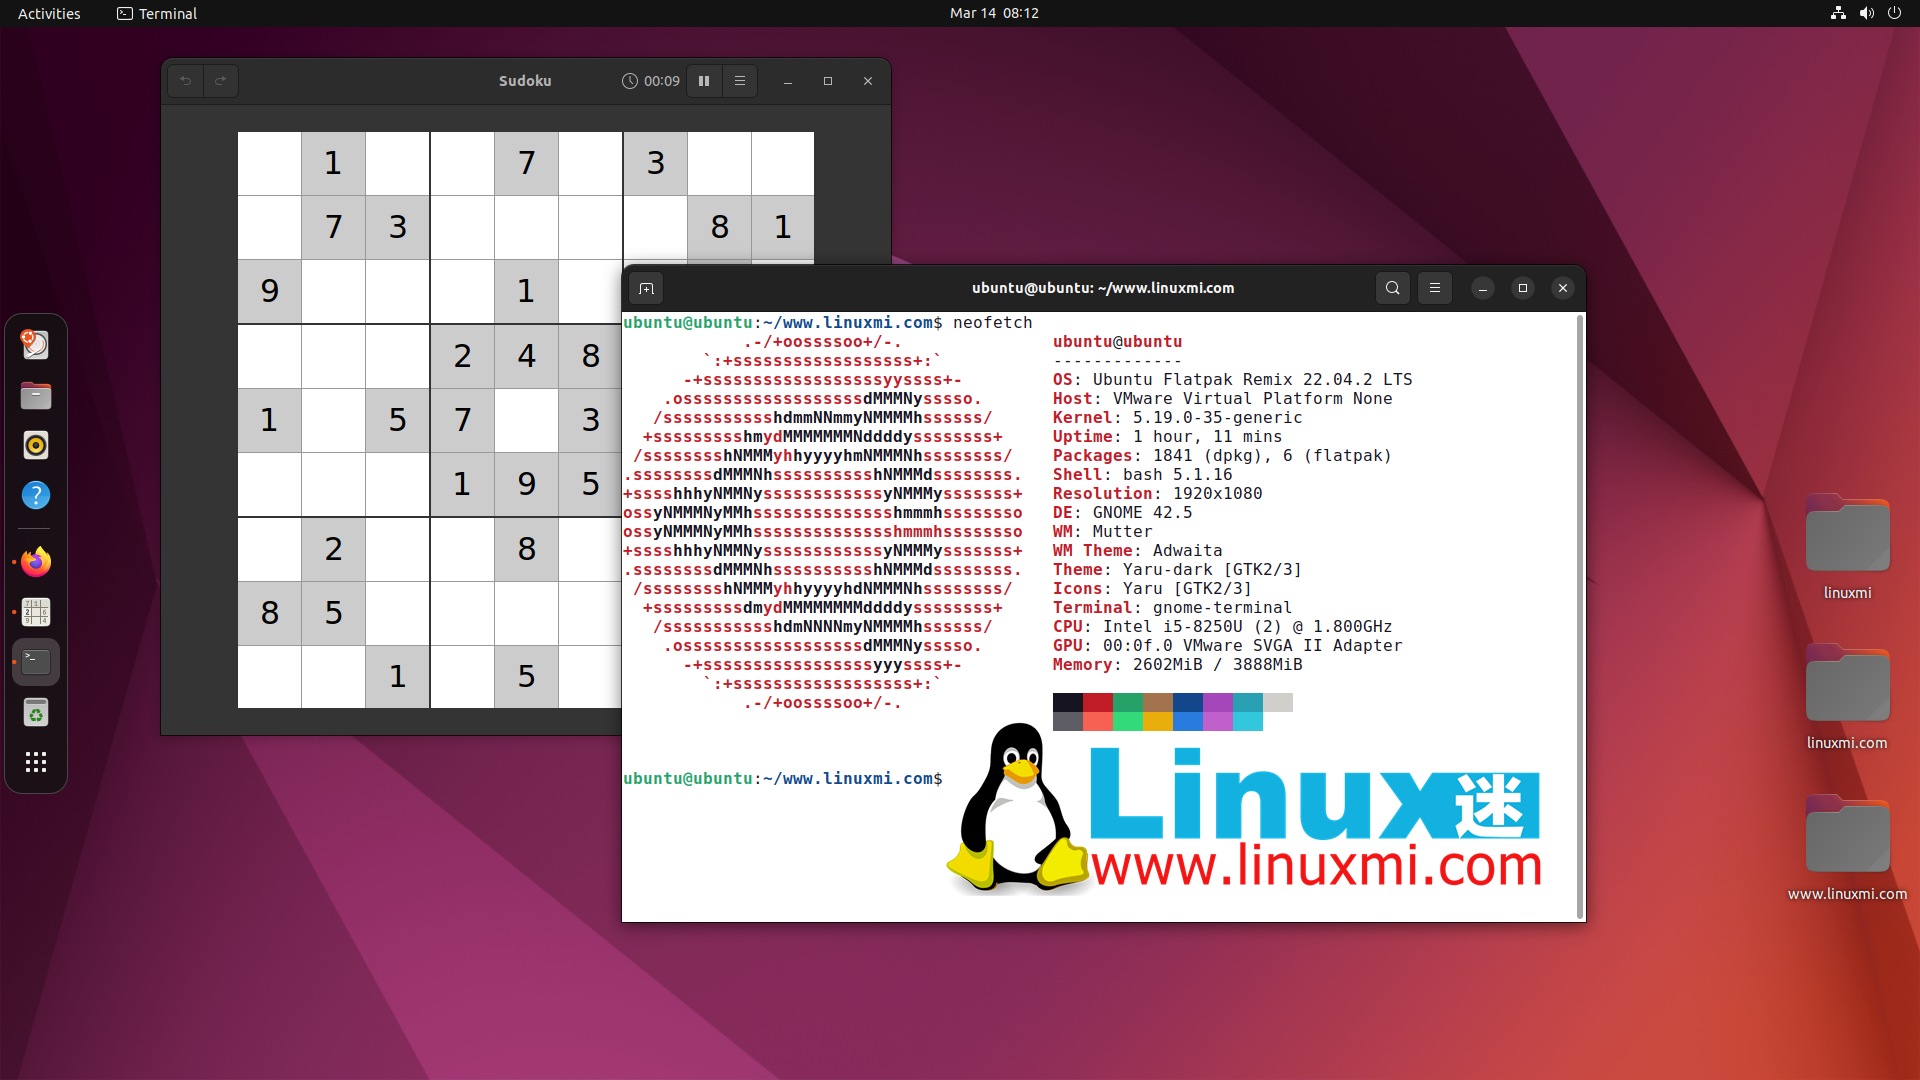Click the neofetch command text
The image size is (1920, 1080).
click(992, 323)
